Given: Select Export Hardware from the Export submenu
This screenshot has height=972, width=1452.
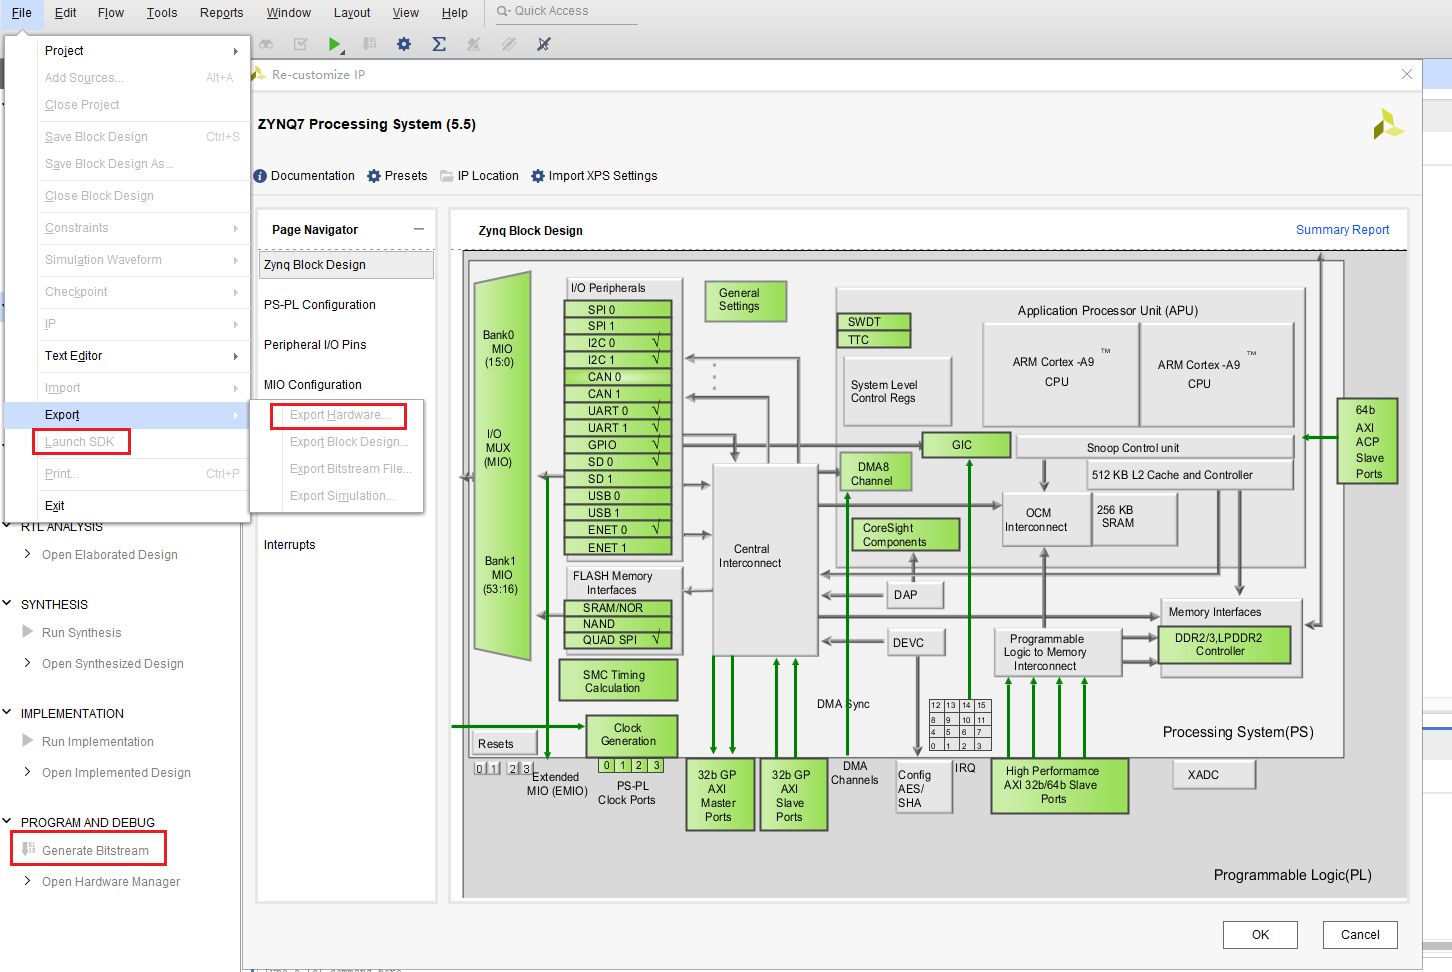Looking at the screenshot, I should (x=337, y=414).
